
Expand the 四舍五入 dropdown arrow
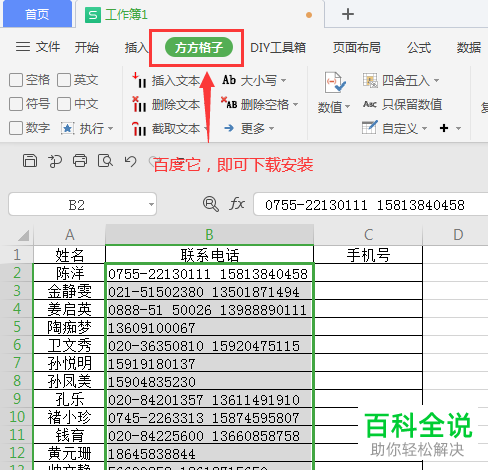click(x=436, y=80)
